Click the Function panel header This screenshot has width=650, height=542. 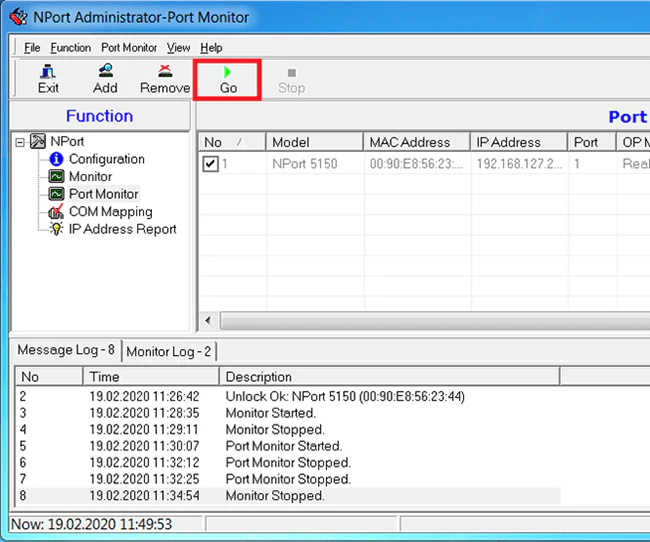click(99, 116)
